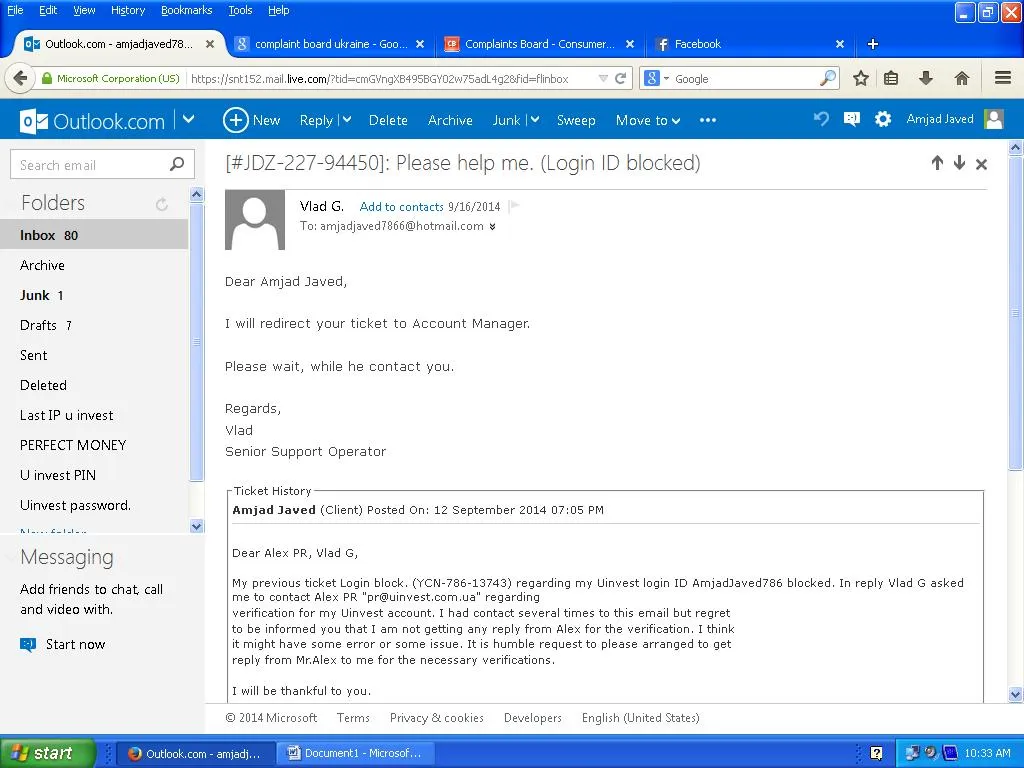The height and width of the screenshot is (768, 1024).
Task: Close the Complaints Board tab
Action: 630,44
